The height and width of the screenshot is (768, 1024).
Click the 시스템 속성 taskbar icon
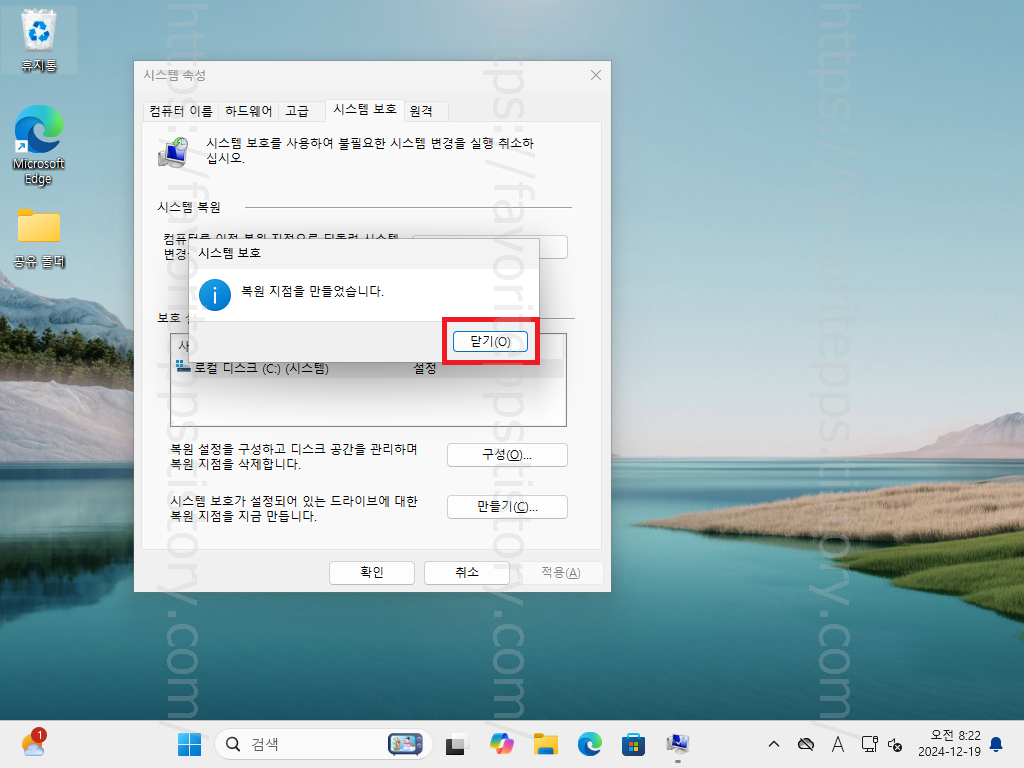pos(677,744)
